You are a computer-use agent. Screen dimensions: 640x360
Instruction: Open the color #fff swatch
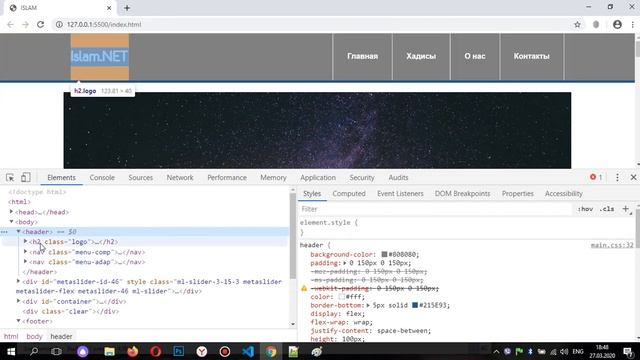[x=342, y=297]
